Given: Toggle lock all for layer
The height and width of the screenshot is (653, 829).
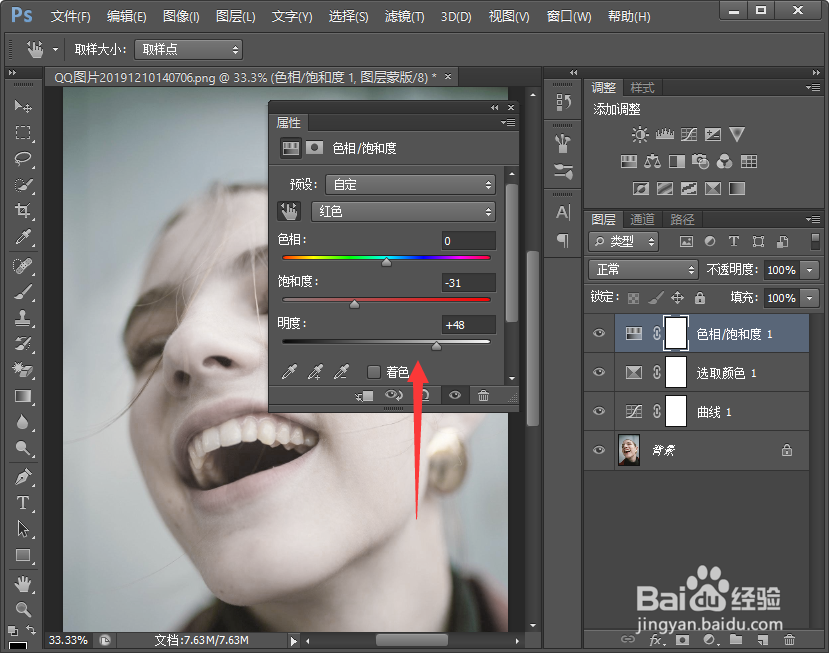Looking at the screenshot, I should [x=700, y=298].
